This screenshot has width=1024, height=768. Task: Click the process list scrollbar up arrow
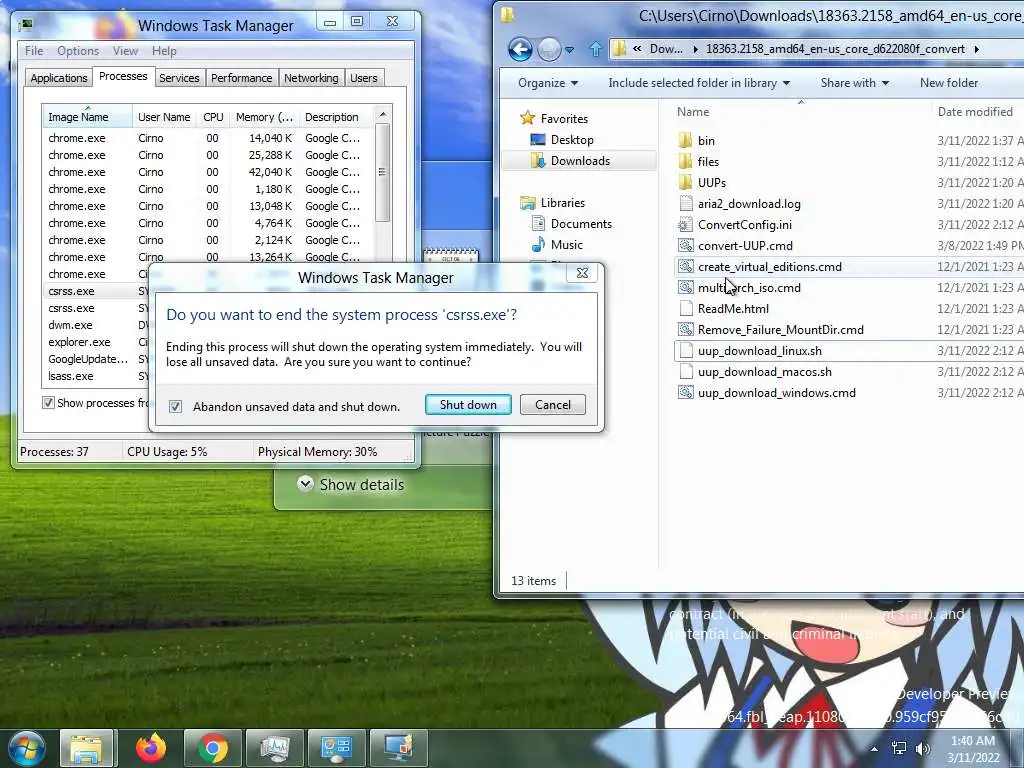coord(383,114)
